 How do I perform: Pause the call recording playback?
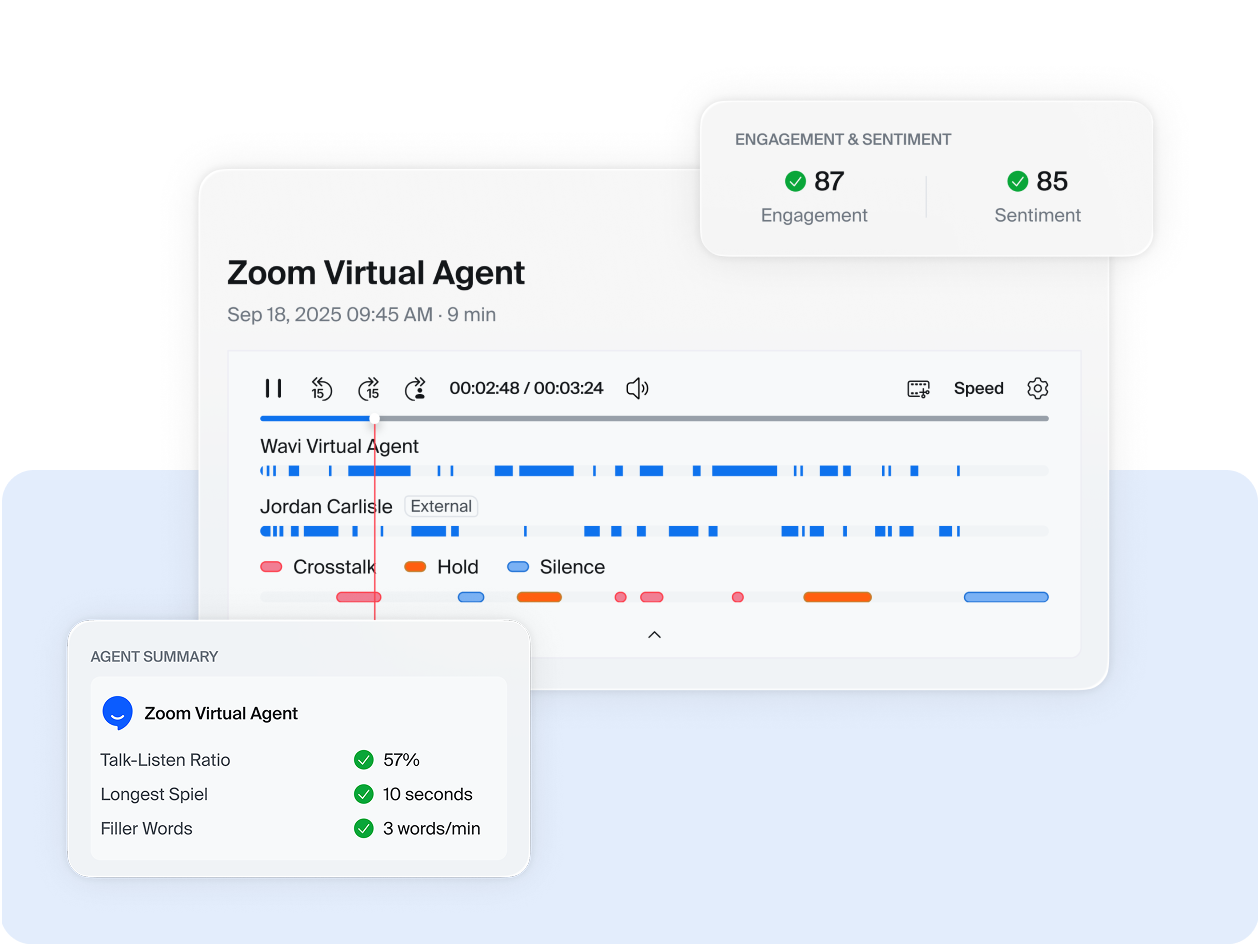(x=273, y=388)
